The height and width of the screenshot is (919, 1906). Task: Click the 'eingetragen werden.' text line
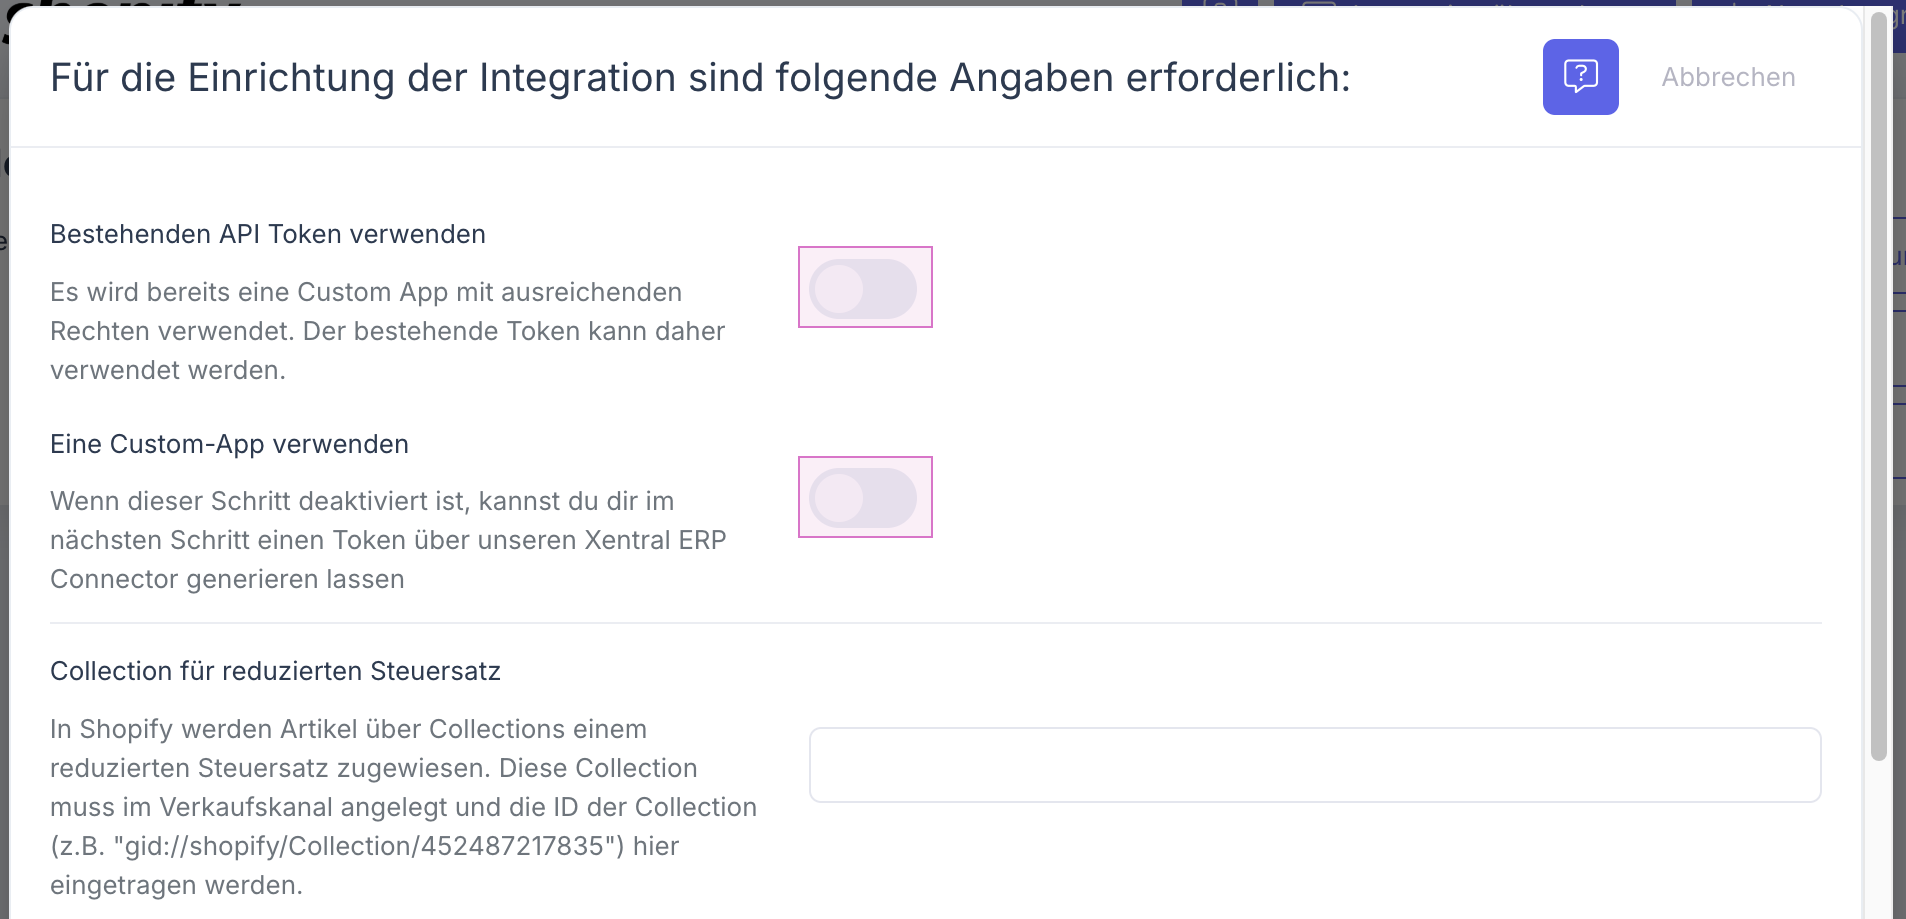(176, 885)
